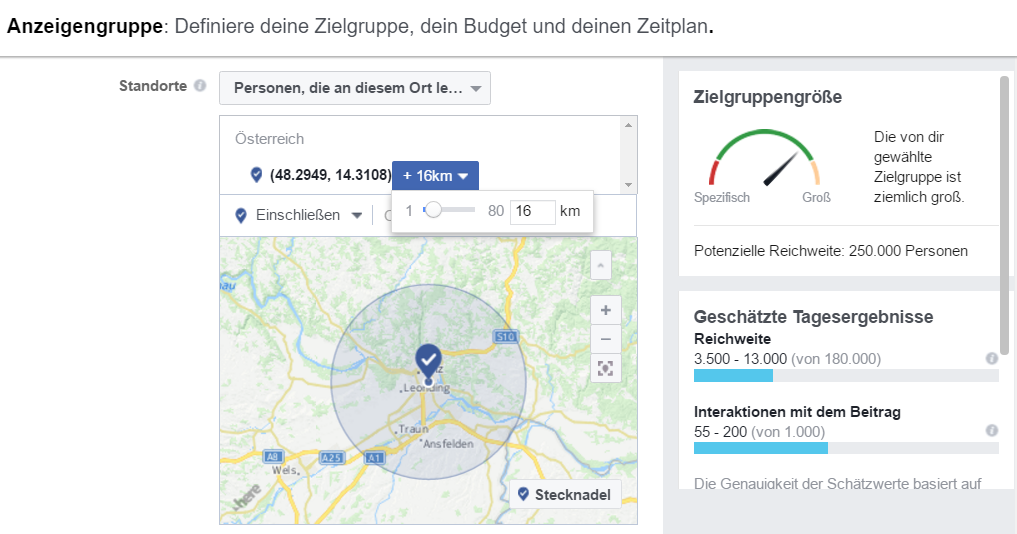This screenshot has width=1017, height=534.
Task: Click the Stecknadel button on the map
Action: pyautogui.click(x=565, y=495)
